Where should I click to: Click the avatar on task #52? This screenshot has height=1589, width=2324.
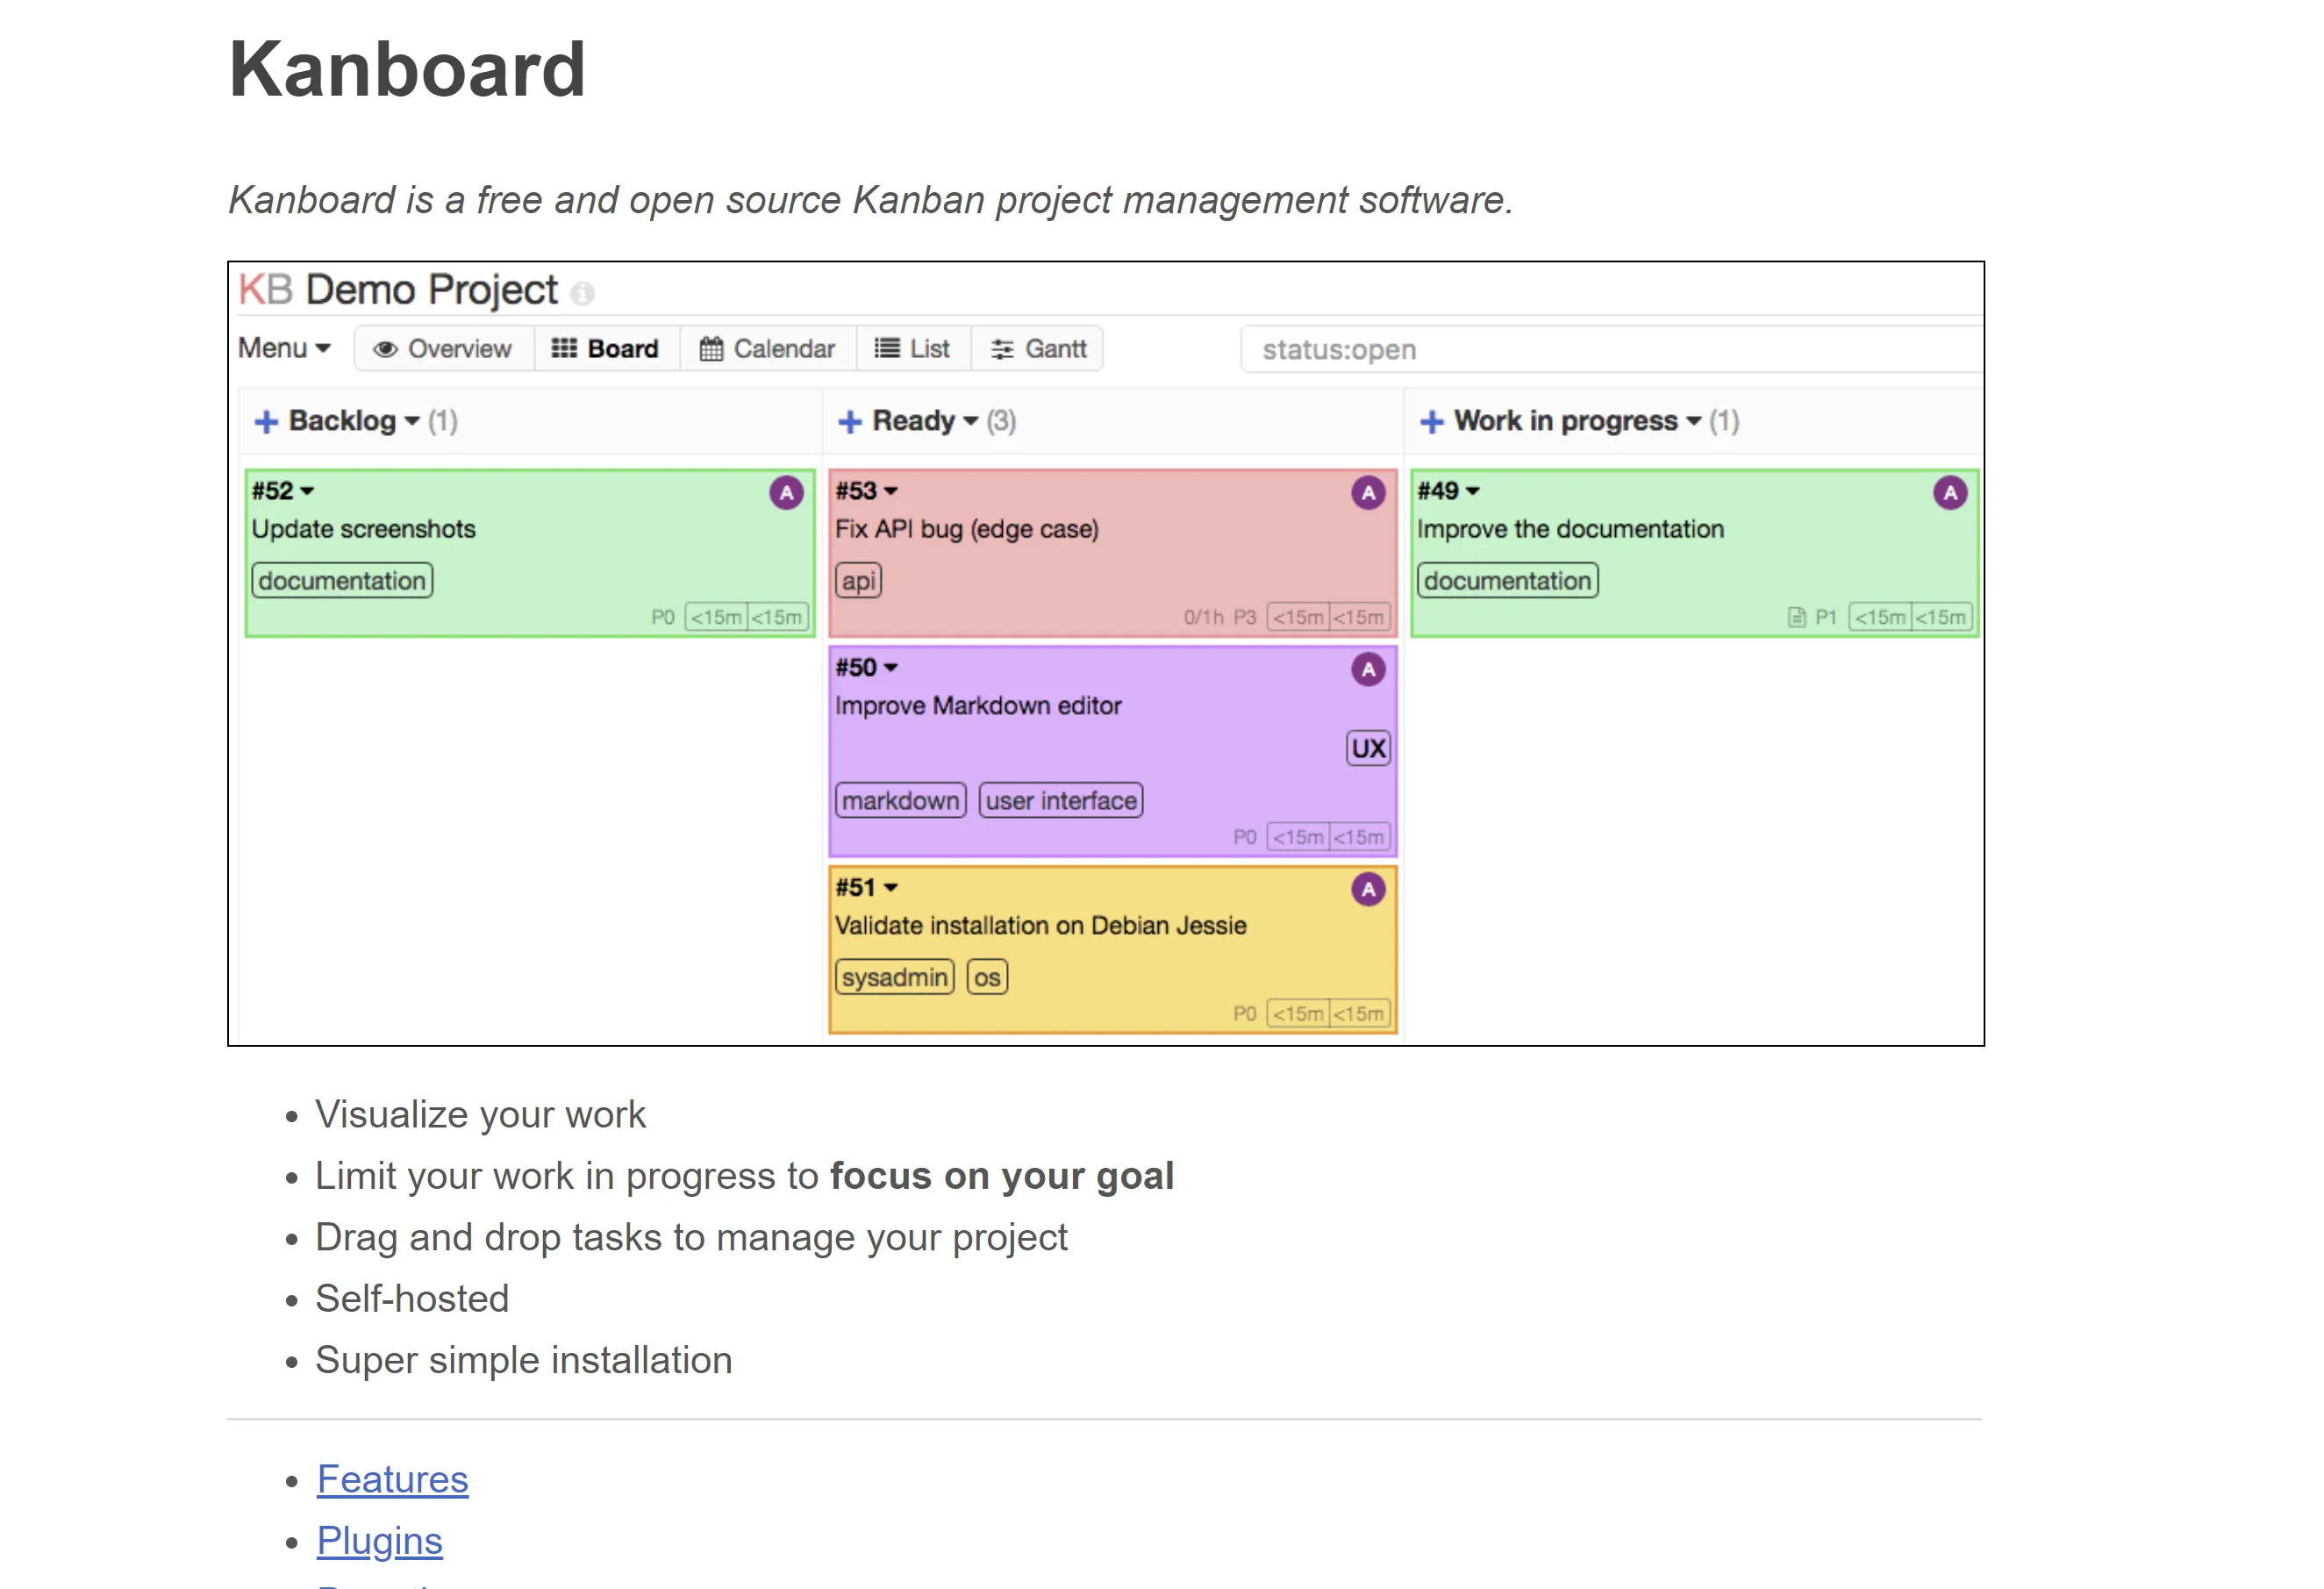(786, 493)
